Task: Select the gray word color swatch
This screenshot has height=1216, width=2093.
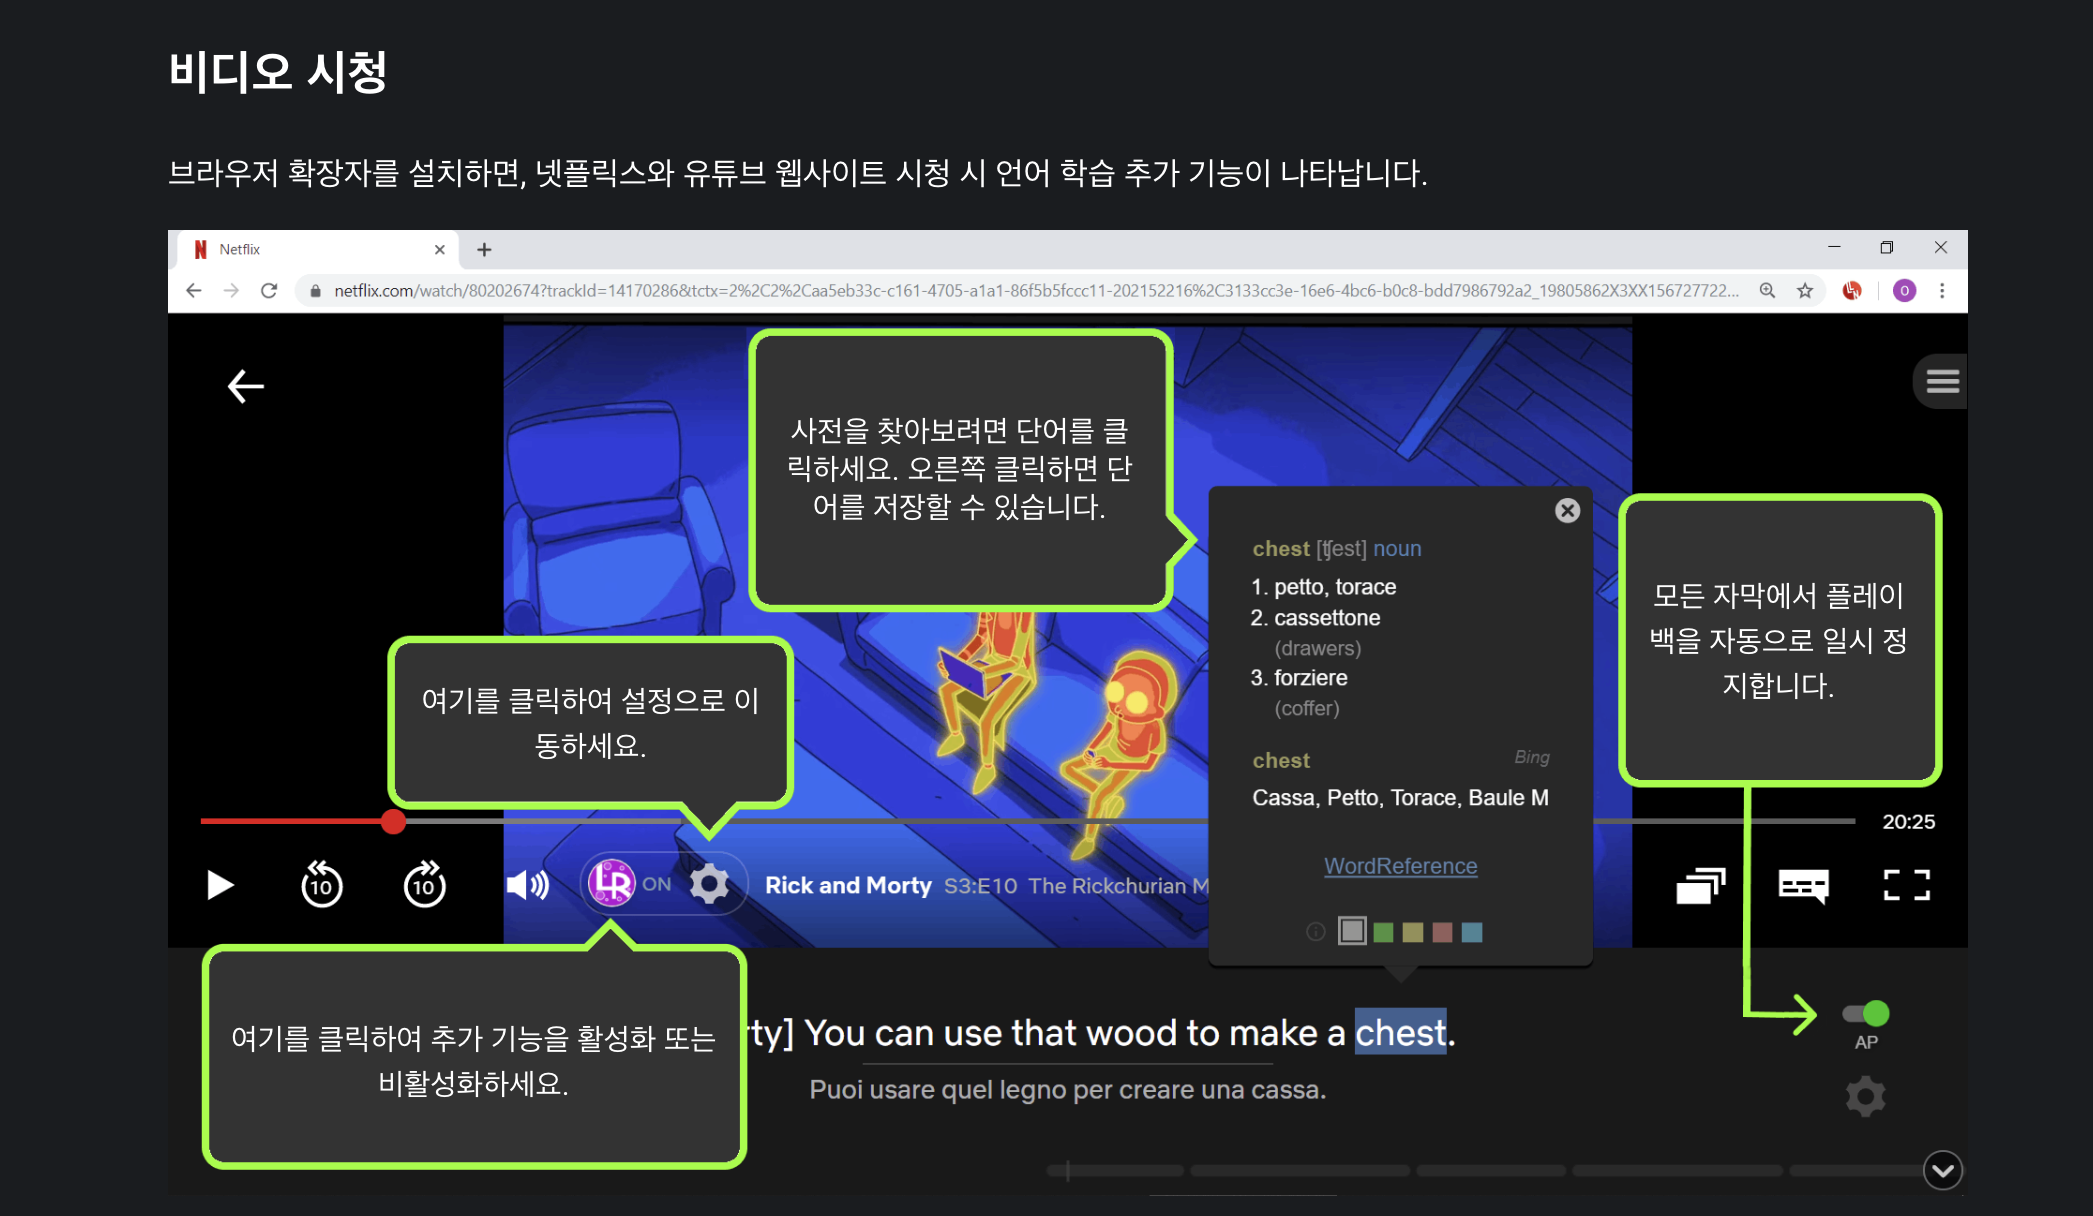Action: (x=1352, y=931)
